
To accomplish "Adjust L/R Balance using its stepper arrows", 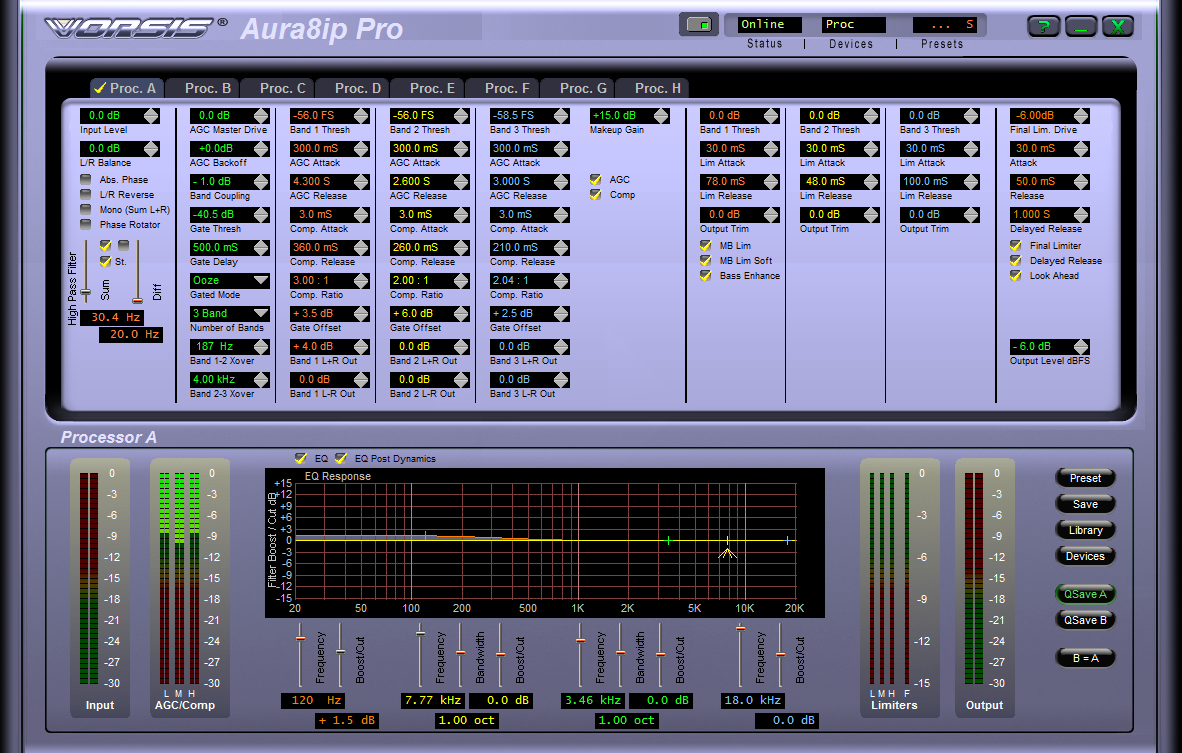I will 152,148.
